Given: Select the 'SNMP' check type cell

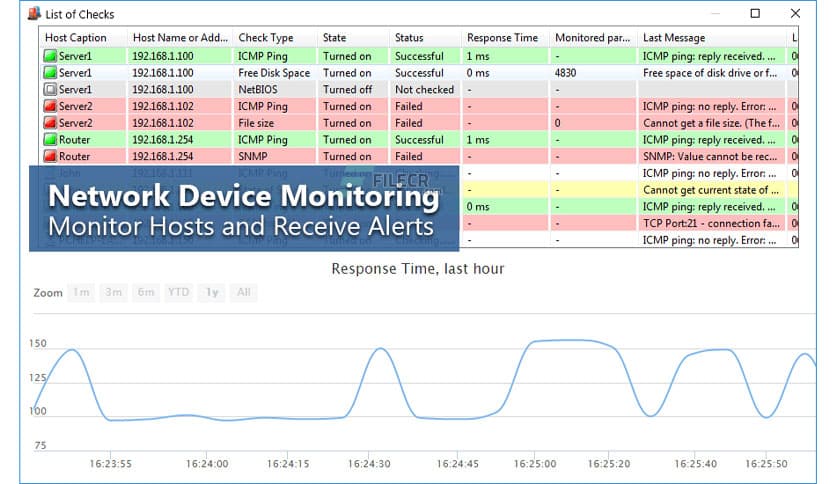Looking at the screenshot, I should [x=274, y=156].
